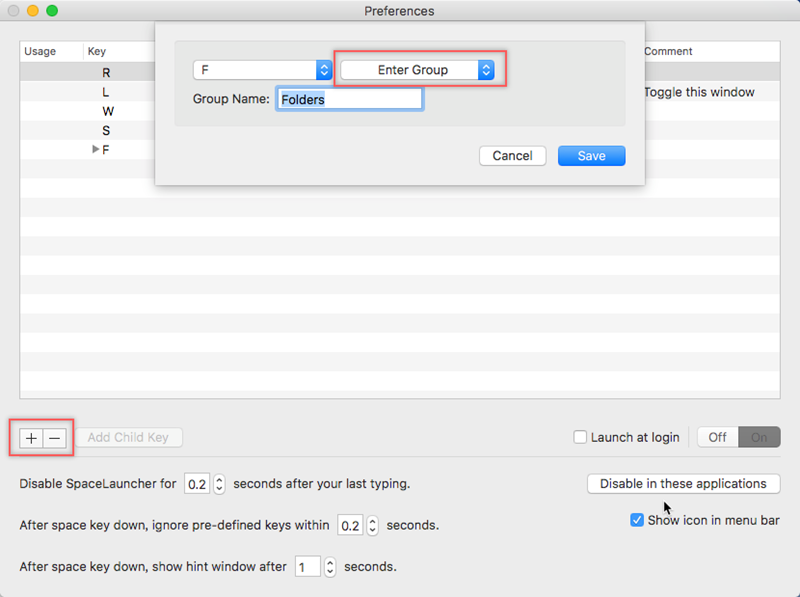800x597 pixels.
Task: Open the F key selection dropdown
Action: 262,70
